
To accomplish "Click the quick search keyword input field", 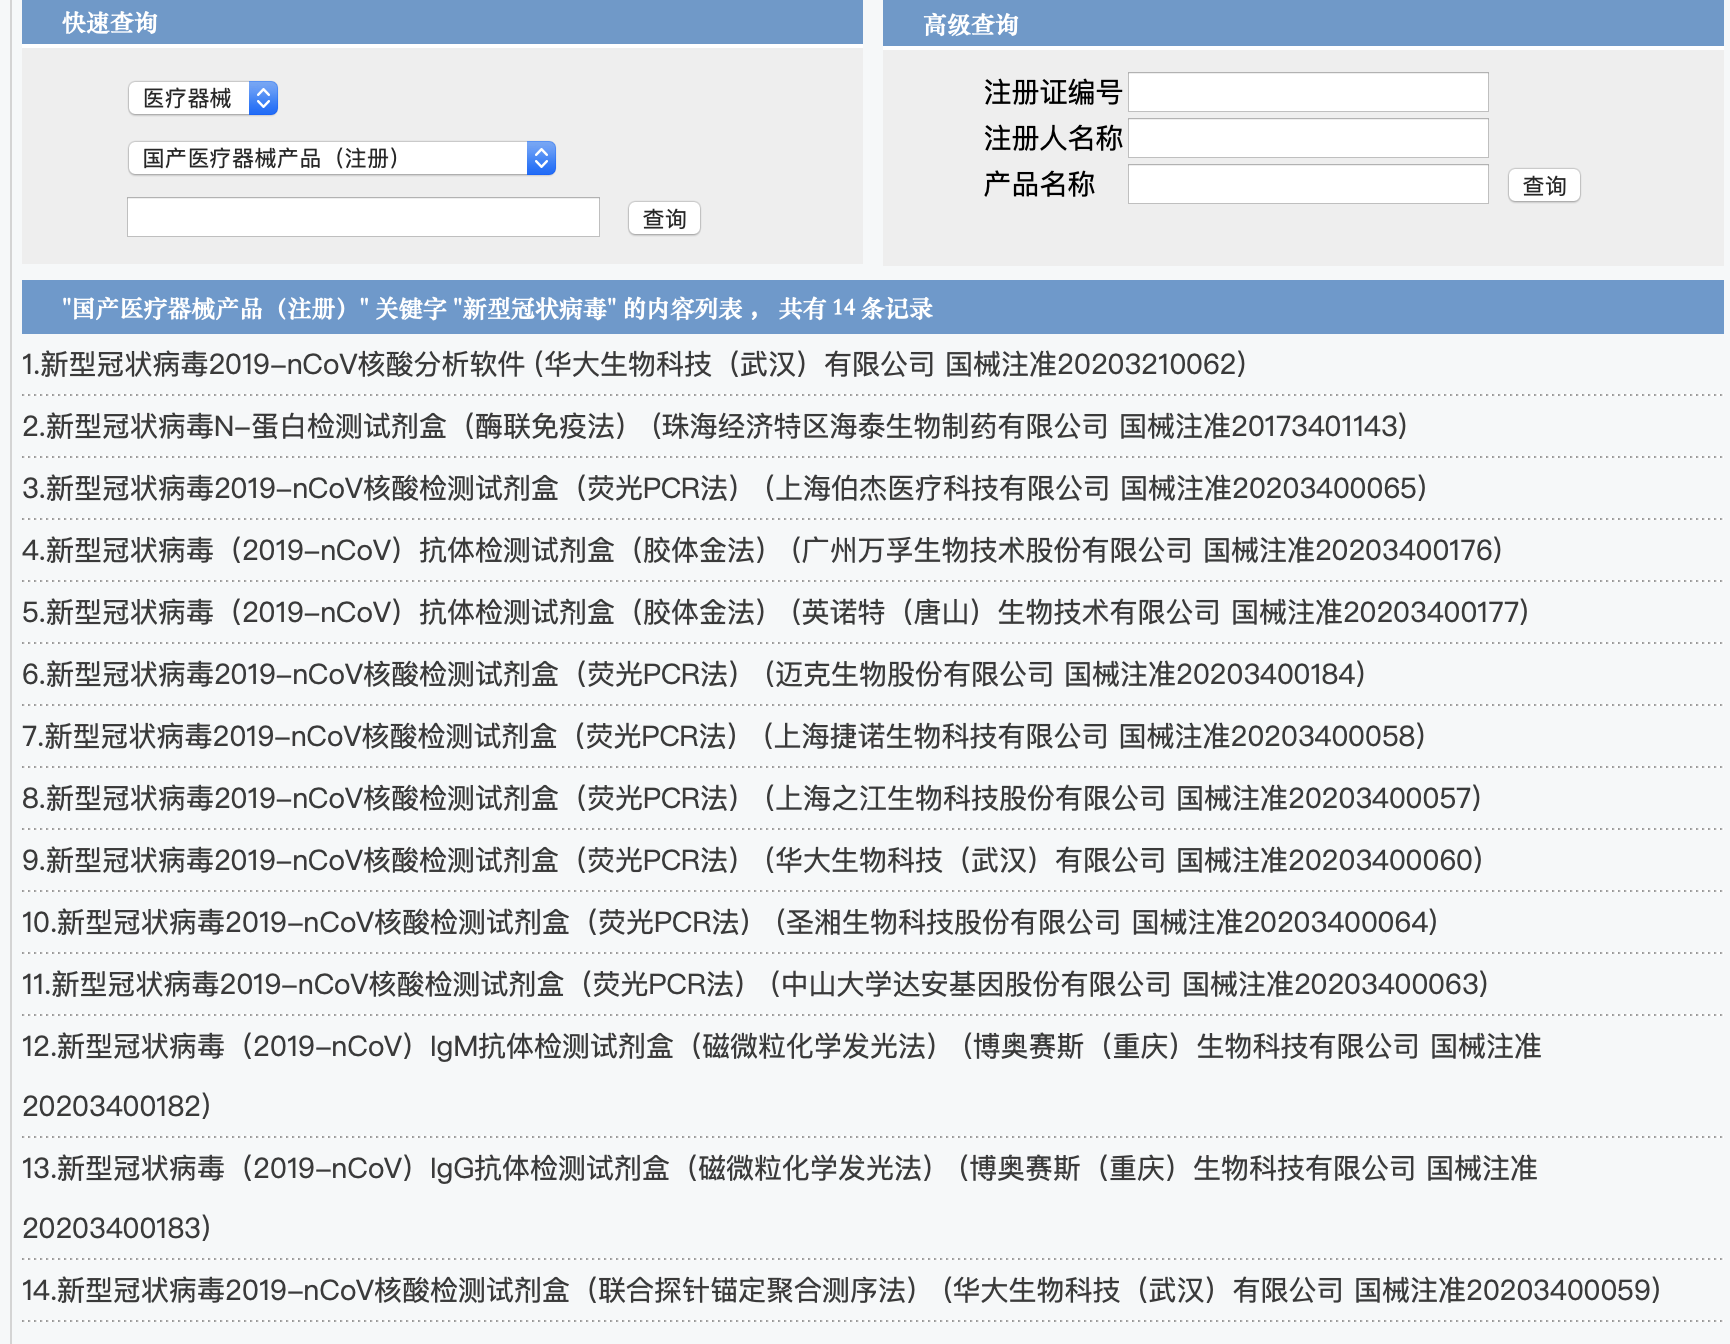I will coord(363,217).
